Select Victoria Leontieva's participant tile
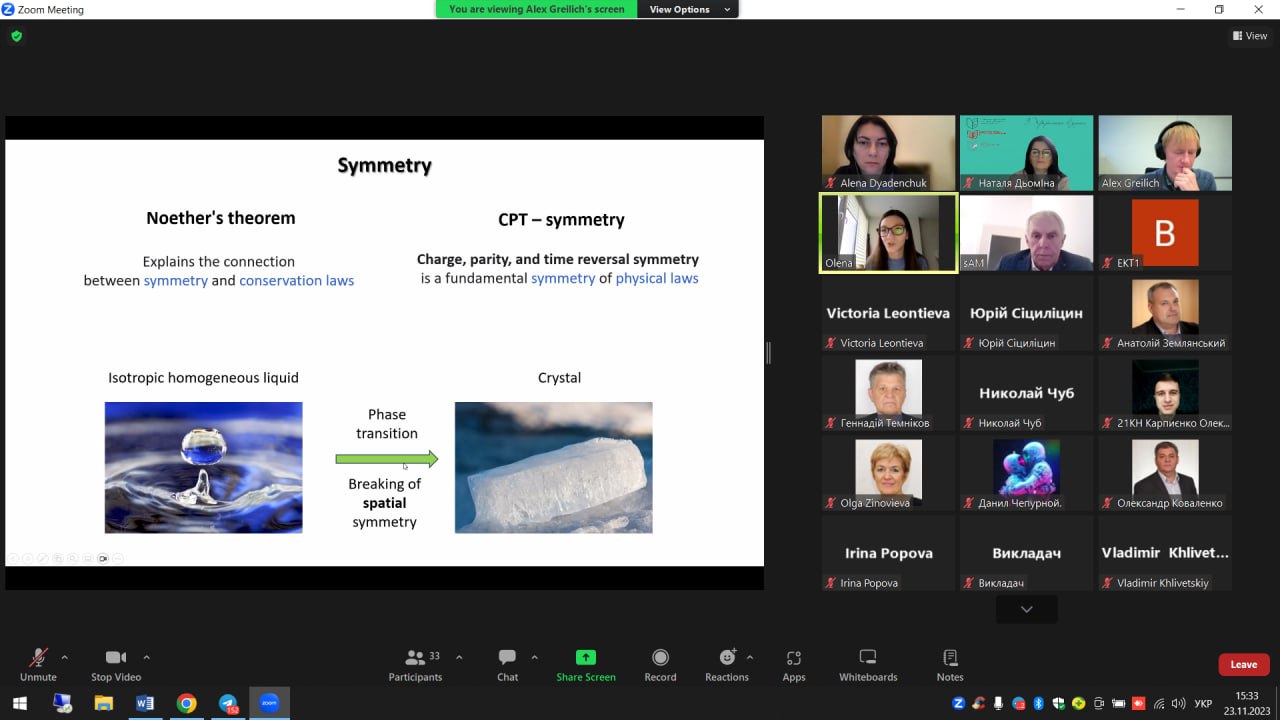The height and width of the screenshot is (720, 1280). click(888, 313)
